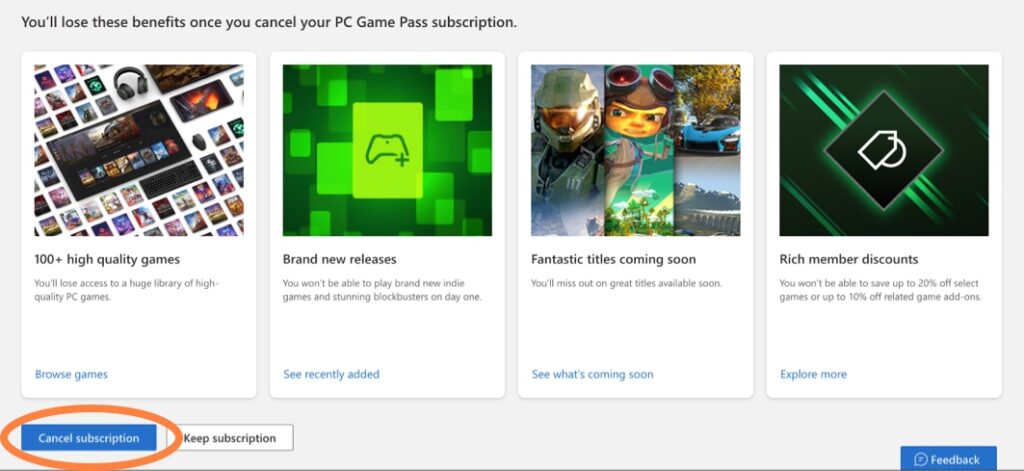Click the green controller plus image
1024x471 pixels.
point(387,150)
